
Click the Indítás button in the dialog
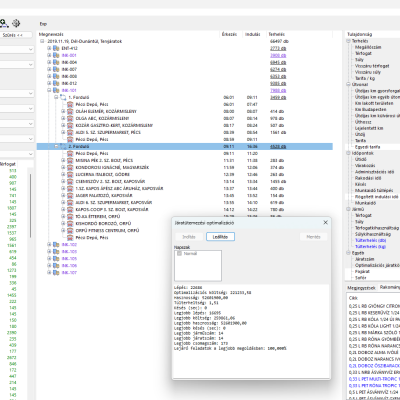point(189,237)
